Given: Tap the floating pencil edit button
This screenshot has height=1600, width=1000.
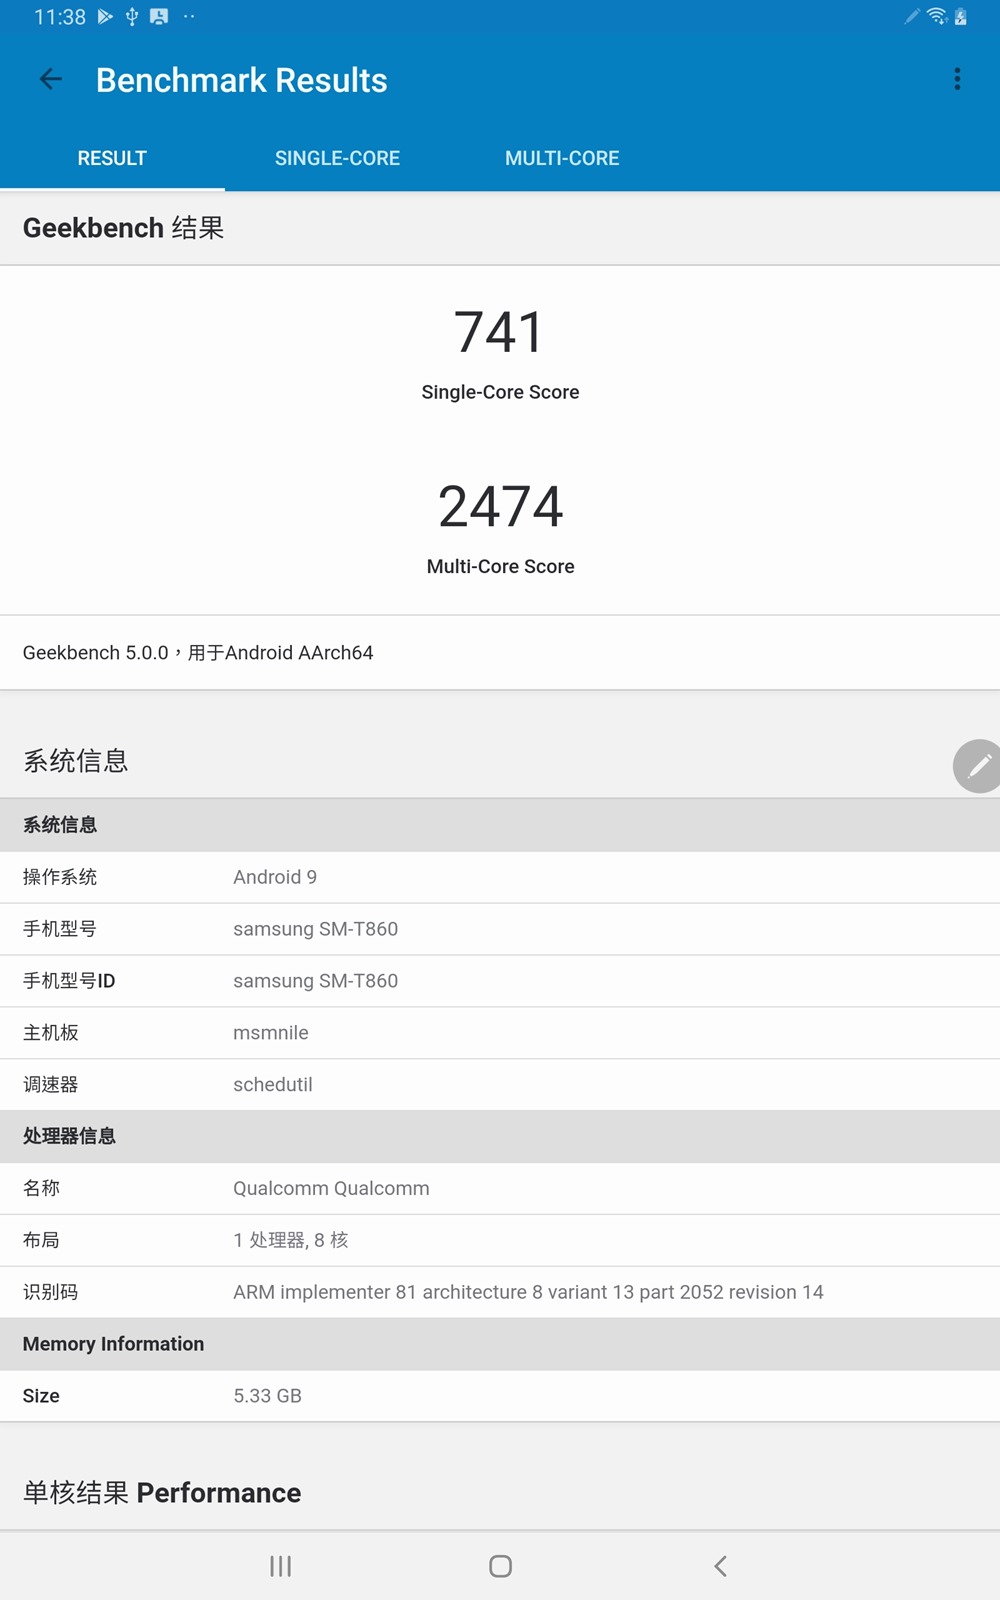Looking at the screenshot, I should tap(977, 766).
